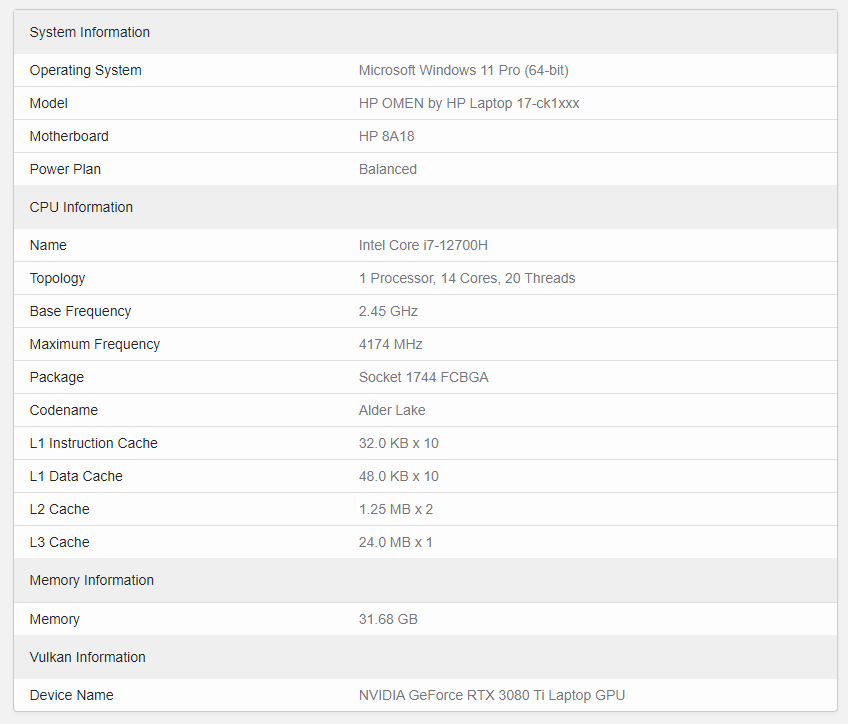Viewport: 848px width, 724px height.
Task: Click the System Information section header
Action: click(x=89, y=32)
